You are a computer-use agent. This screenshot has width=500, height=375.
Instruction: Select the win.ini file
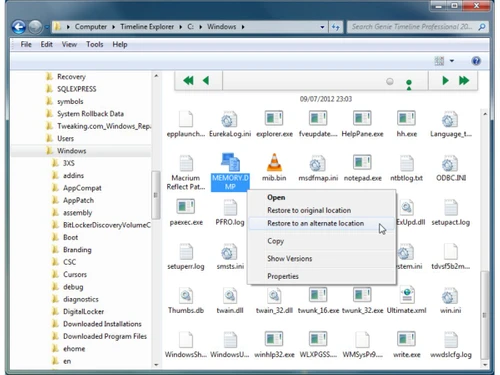[x=451, y=300]
